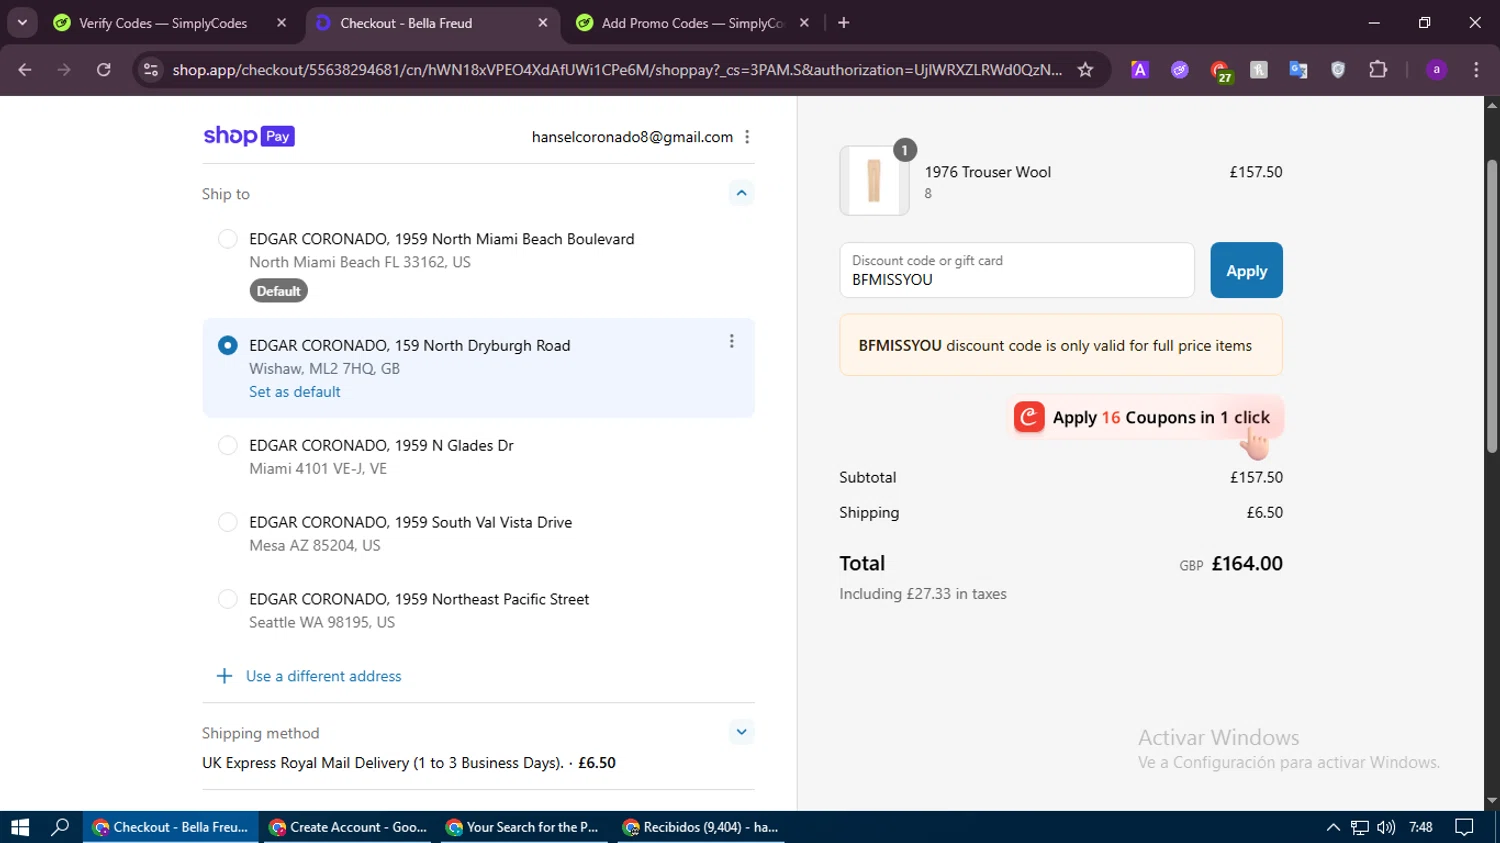Open the Windows Start menu
Viewport: 1500px width, 843px height.
[x=20, y=827]
